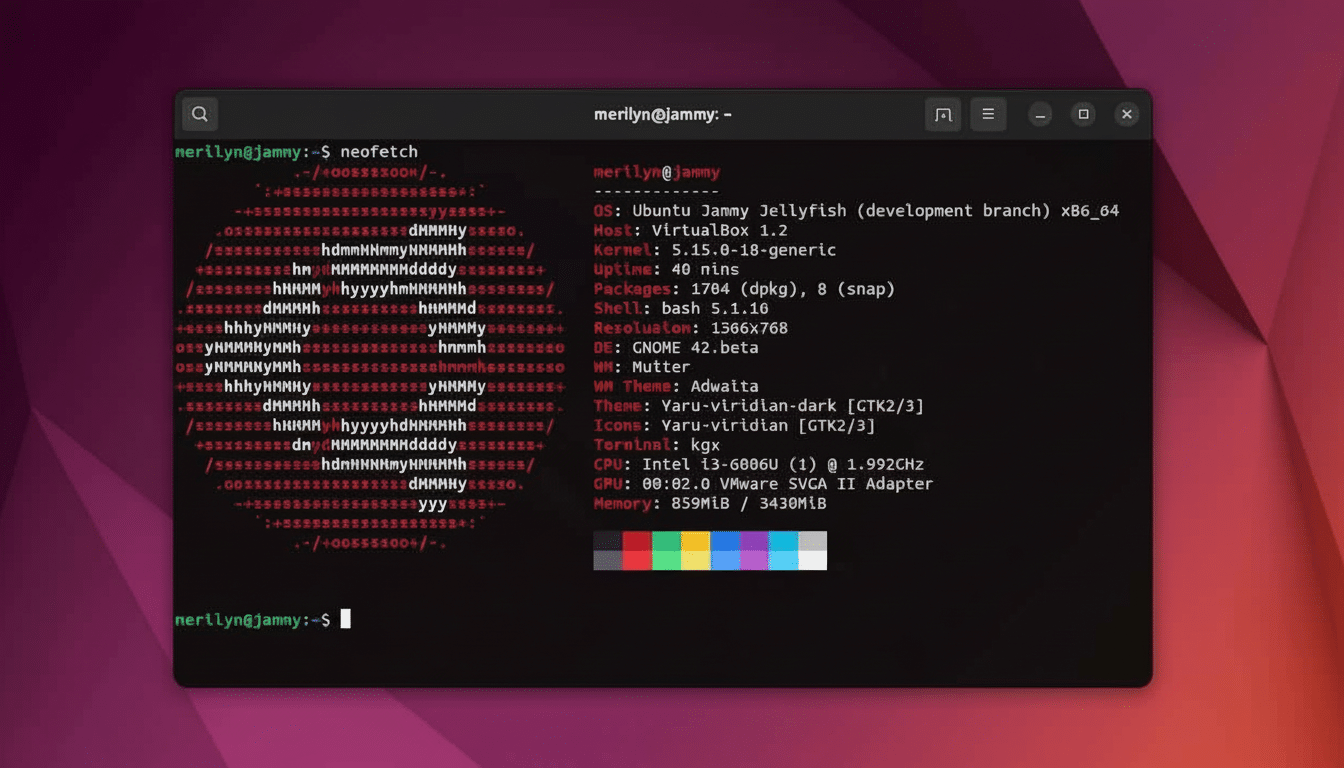The width and height of the screenshot is (1344, 768).
Task: Click the merilyn@jammy header text
Action: (x=657, y=171)
